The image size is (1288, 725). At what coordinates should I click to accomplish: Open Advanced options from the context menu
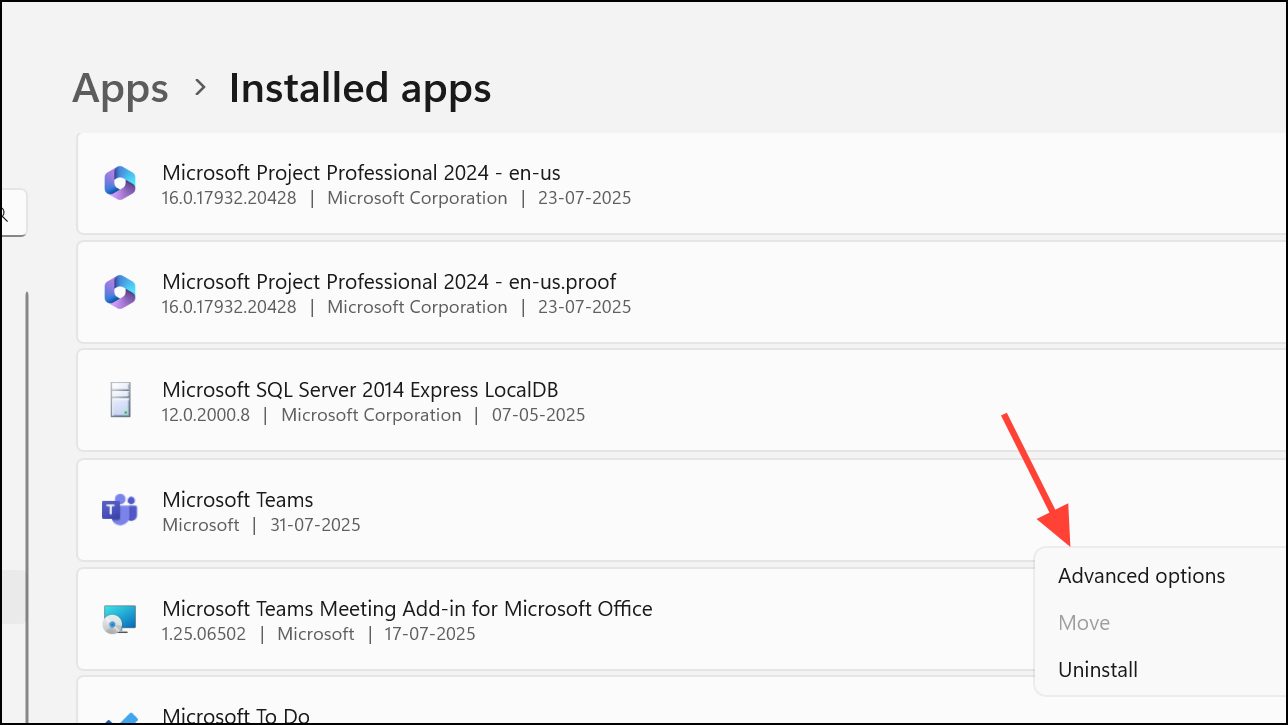tap(1141, 576)
